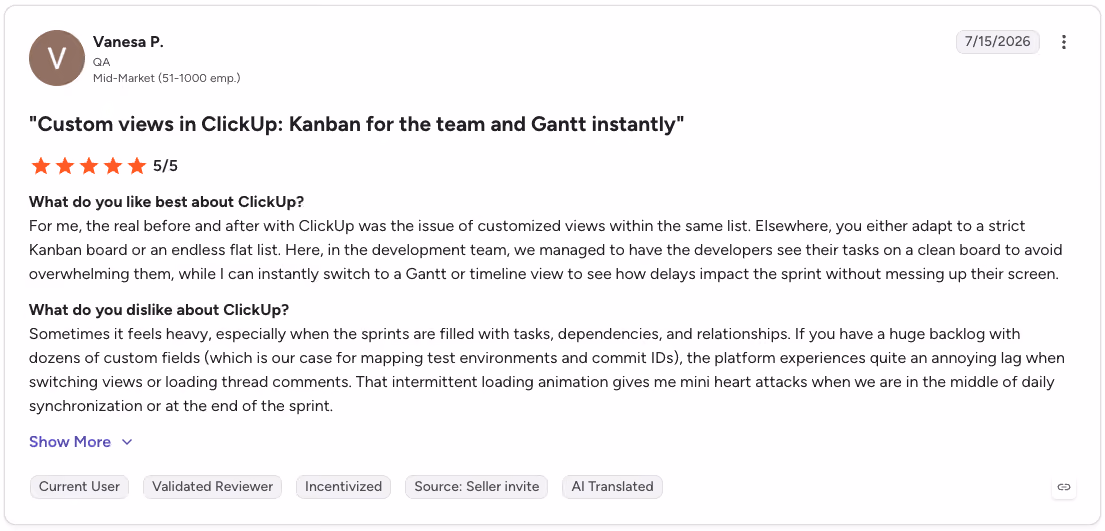Click the fourth orange rating star

pos(113,166)
